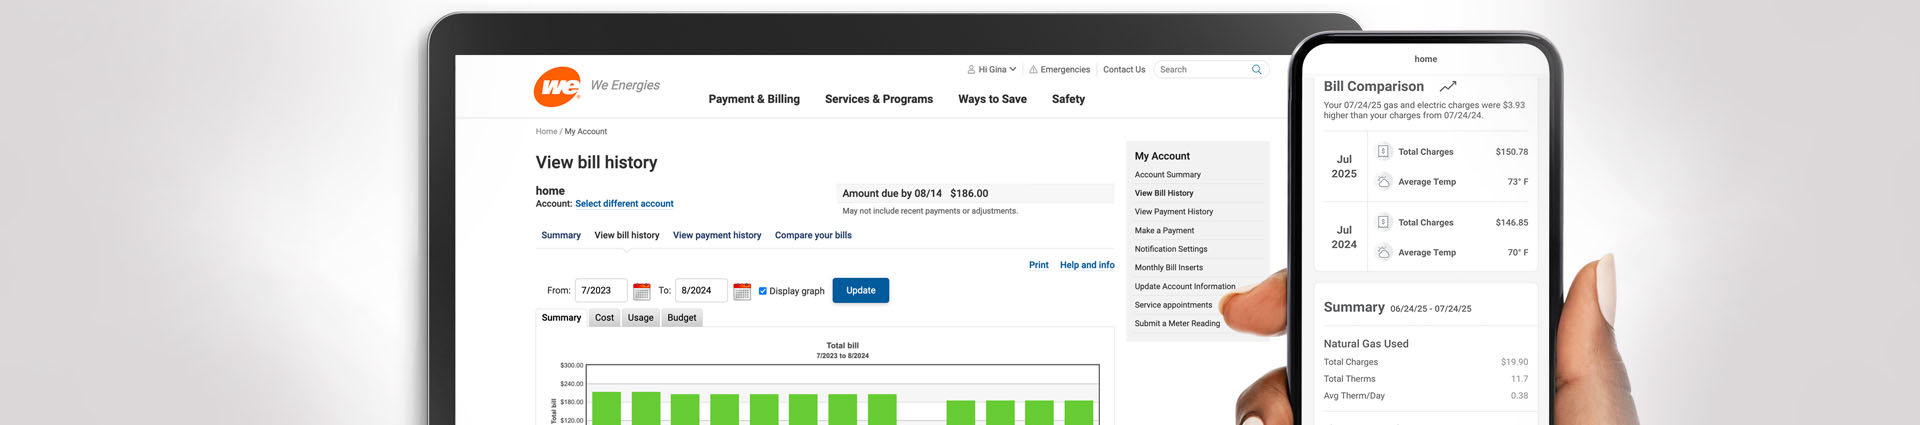Tap the $150.78 total charges value
Screen dimensions: 1920x425
[1511, 152]
